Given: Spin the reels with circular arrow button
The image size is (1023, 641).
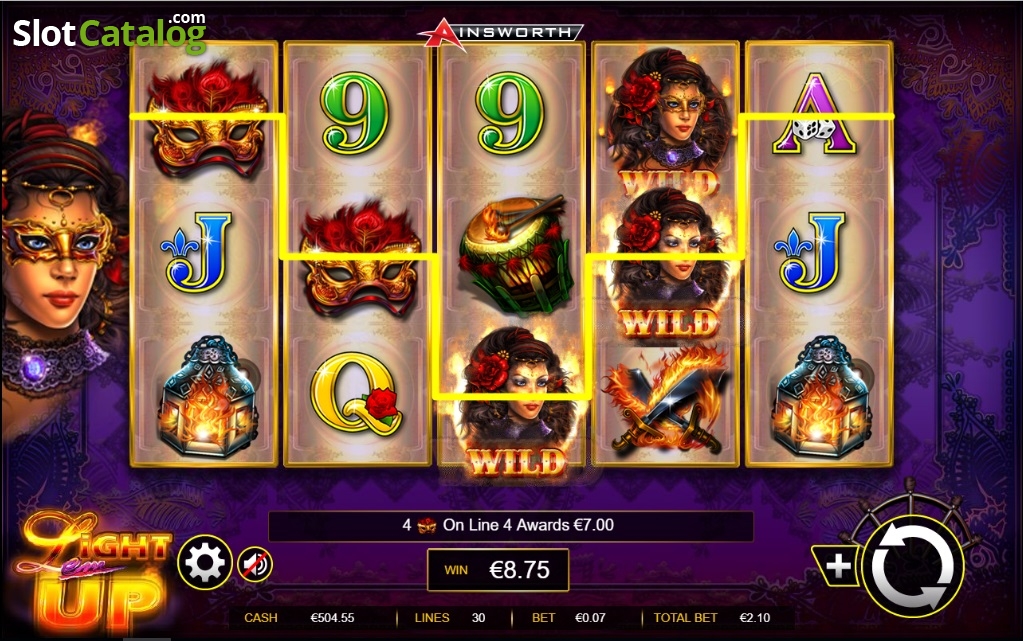Looking at the screenshot, I should pyautogui.click(x=912, y=567).
